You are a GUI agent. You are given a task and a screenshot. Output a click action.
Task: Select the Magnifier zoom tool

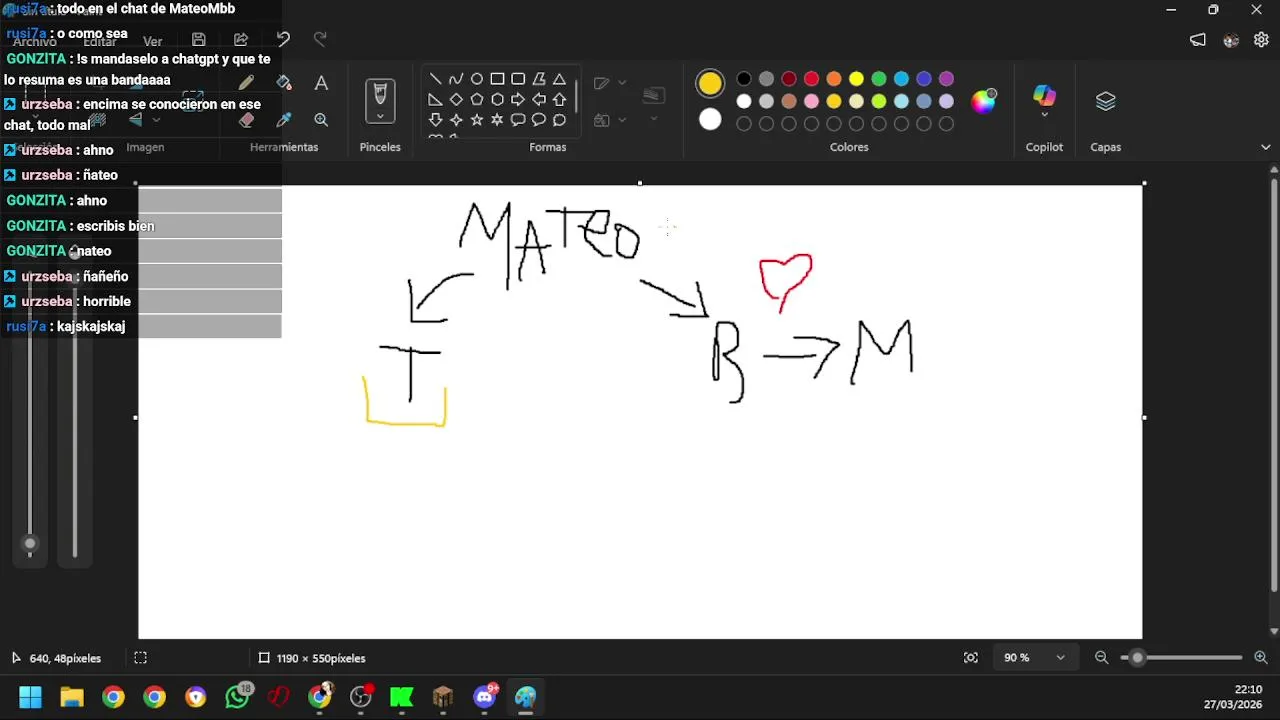[x=321, y=120]
